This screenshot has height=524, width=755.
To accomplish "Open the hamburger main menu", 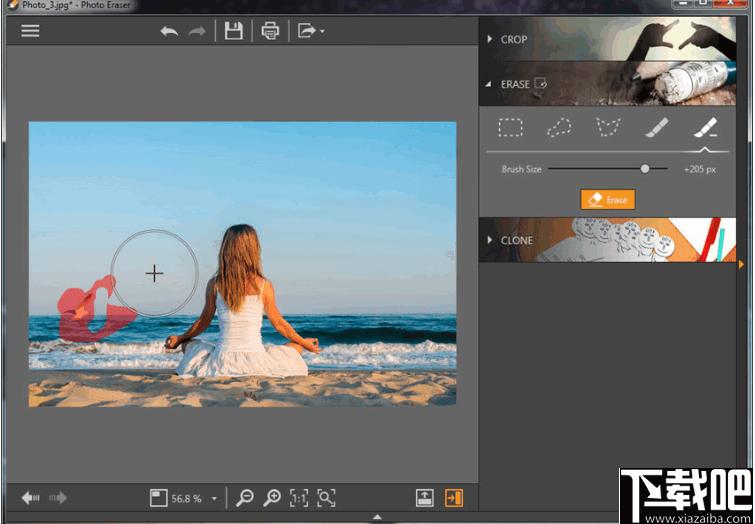I will (30, 31).
